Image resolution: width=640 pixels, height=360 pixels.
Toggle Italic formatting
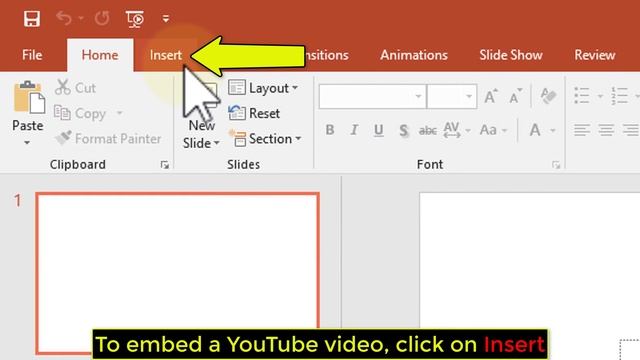point(354,130)
